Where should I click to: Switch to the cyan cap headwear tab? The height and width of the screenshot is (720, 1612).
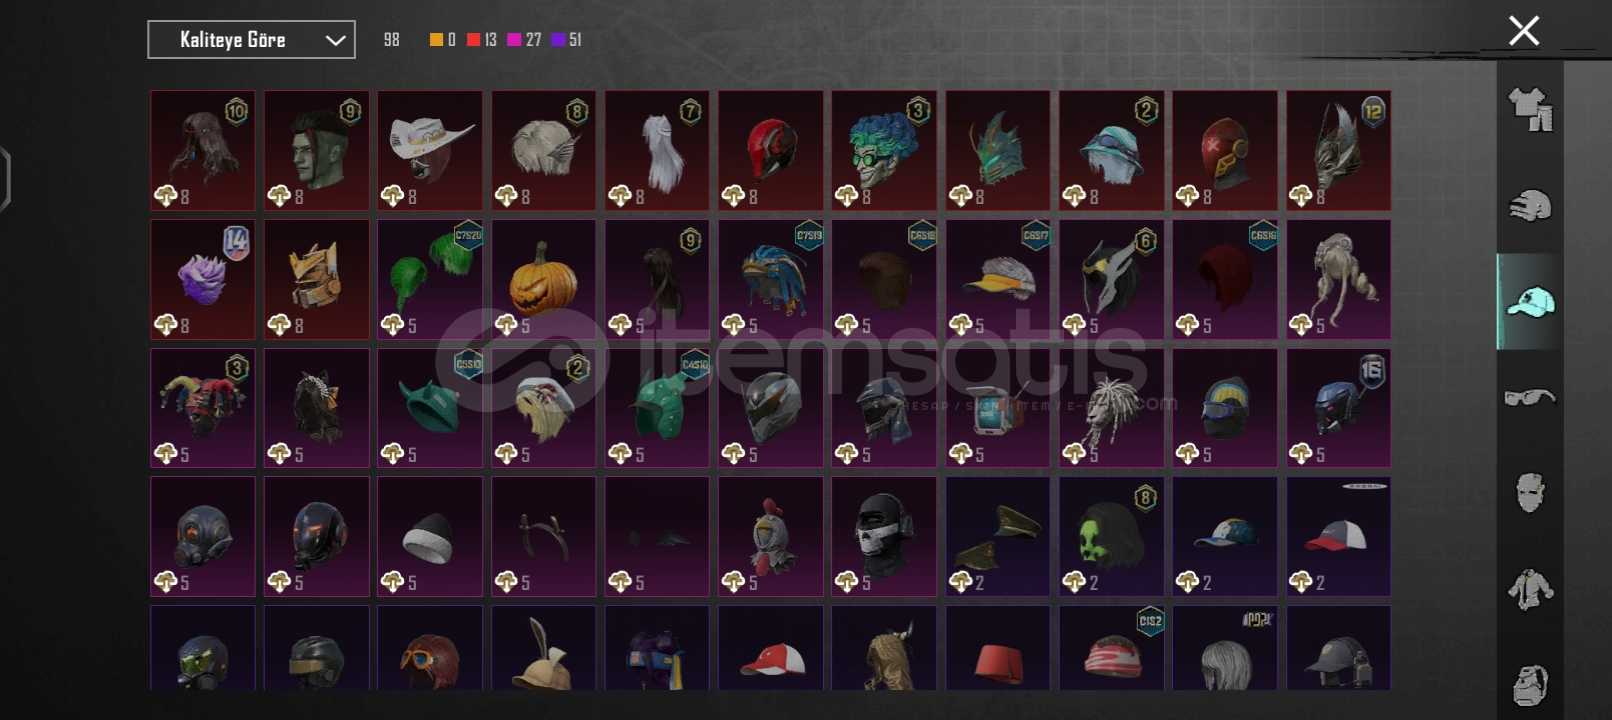coord(1530,301)
